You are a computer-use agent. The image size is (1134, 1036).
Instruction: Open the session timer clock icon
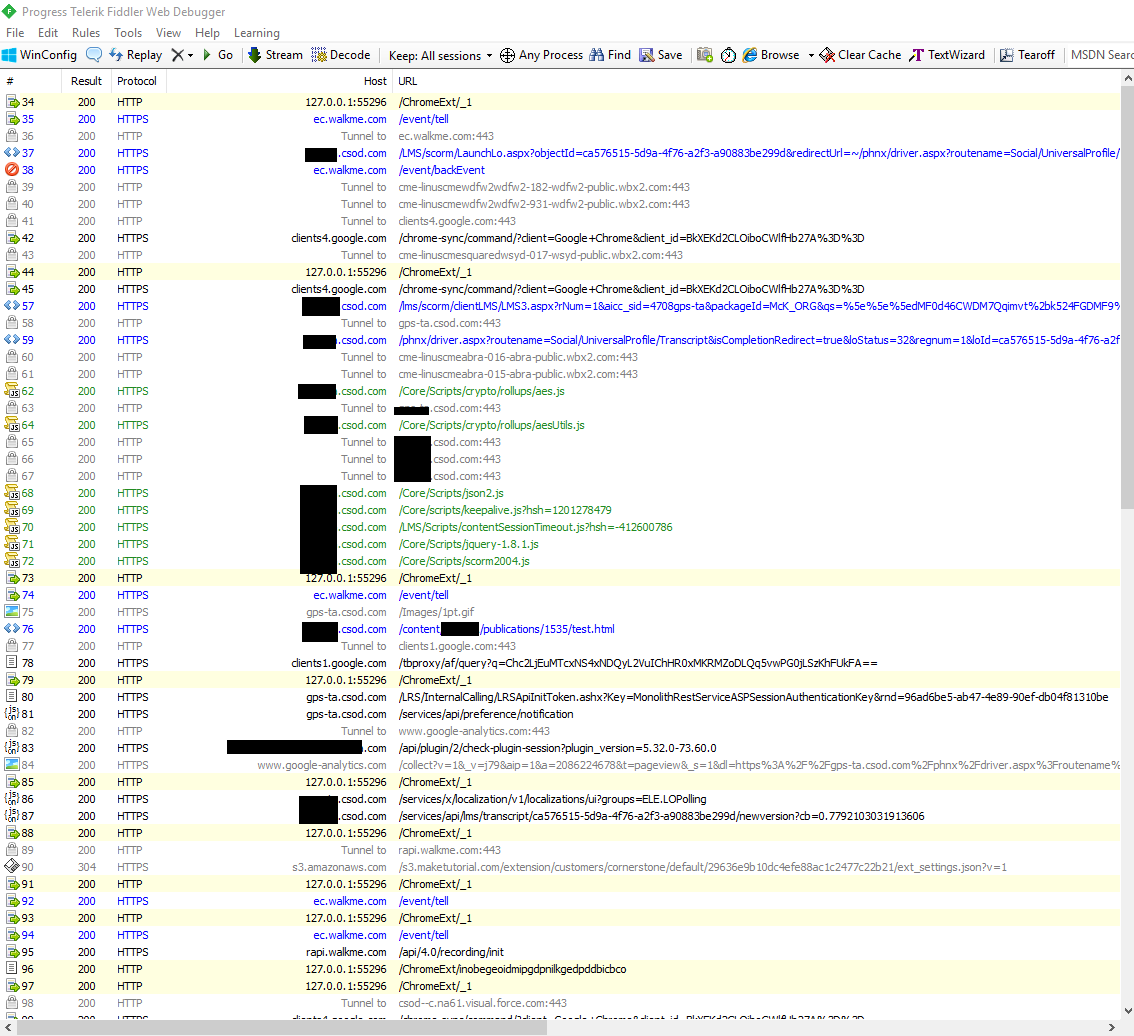click(729, 55)
